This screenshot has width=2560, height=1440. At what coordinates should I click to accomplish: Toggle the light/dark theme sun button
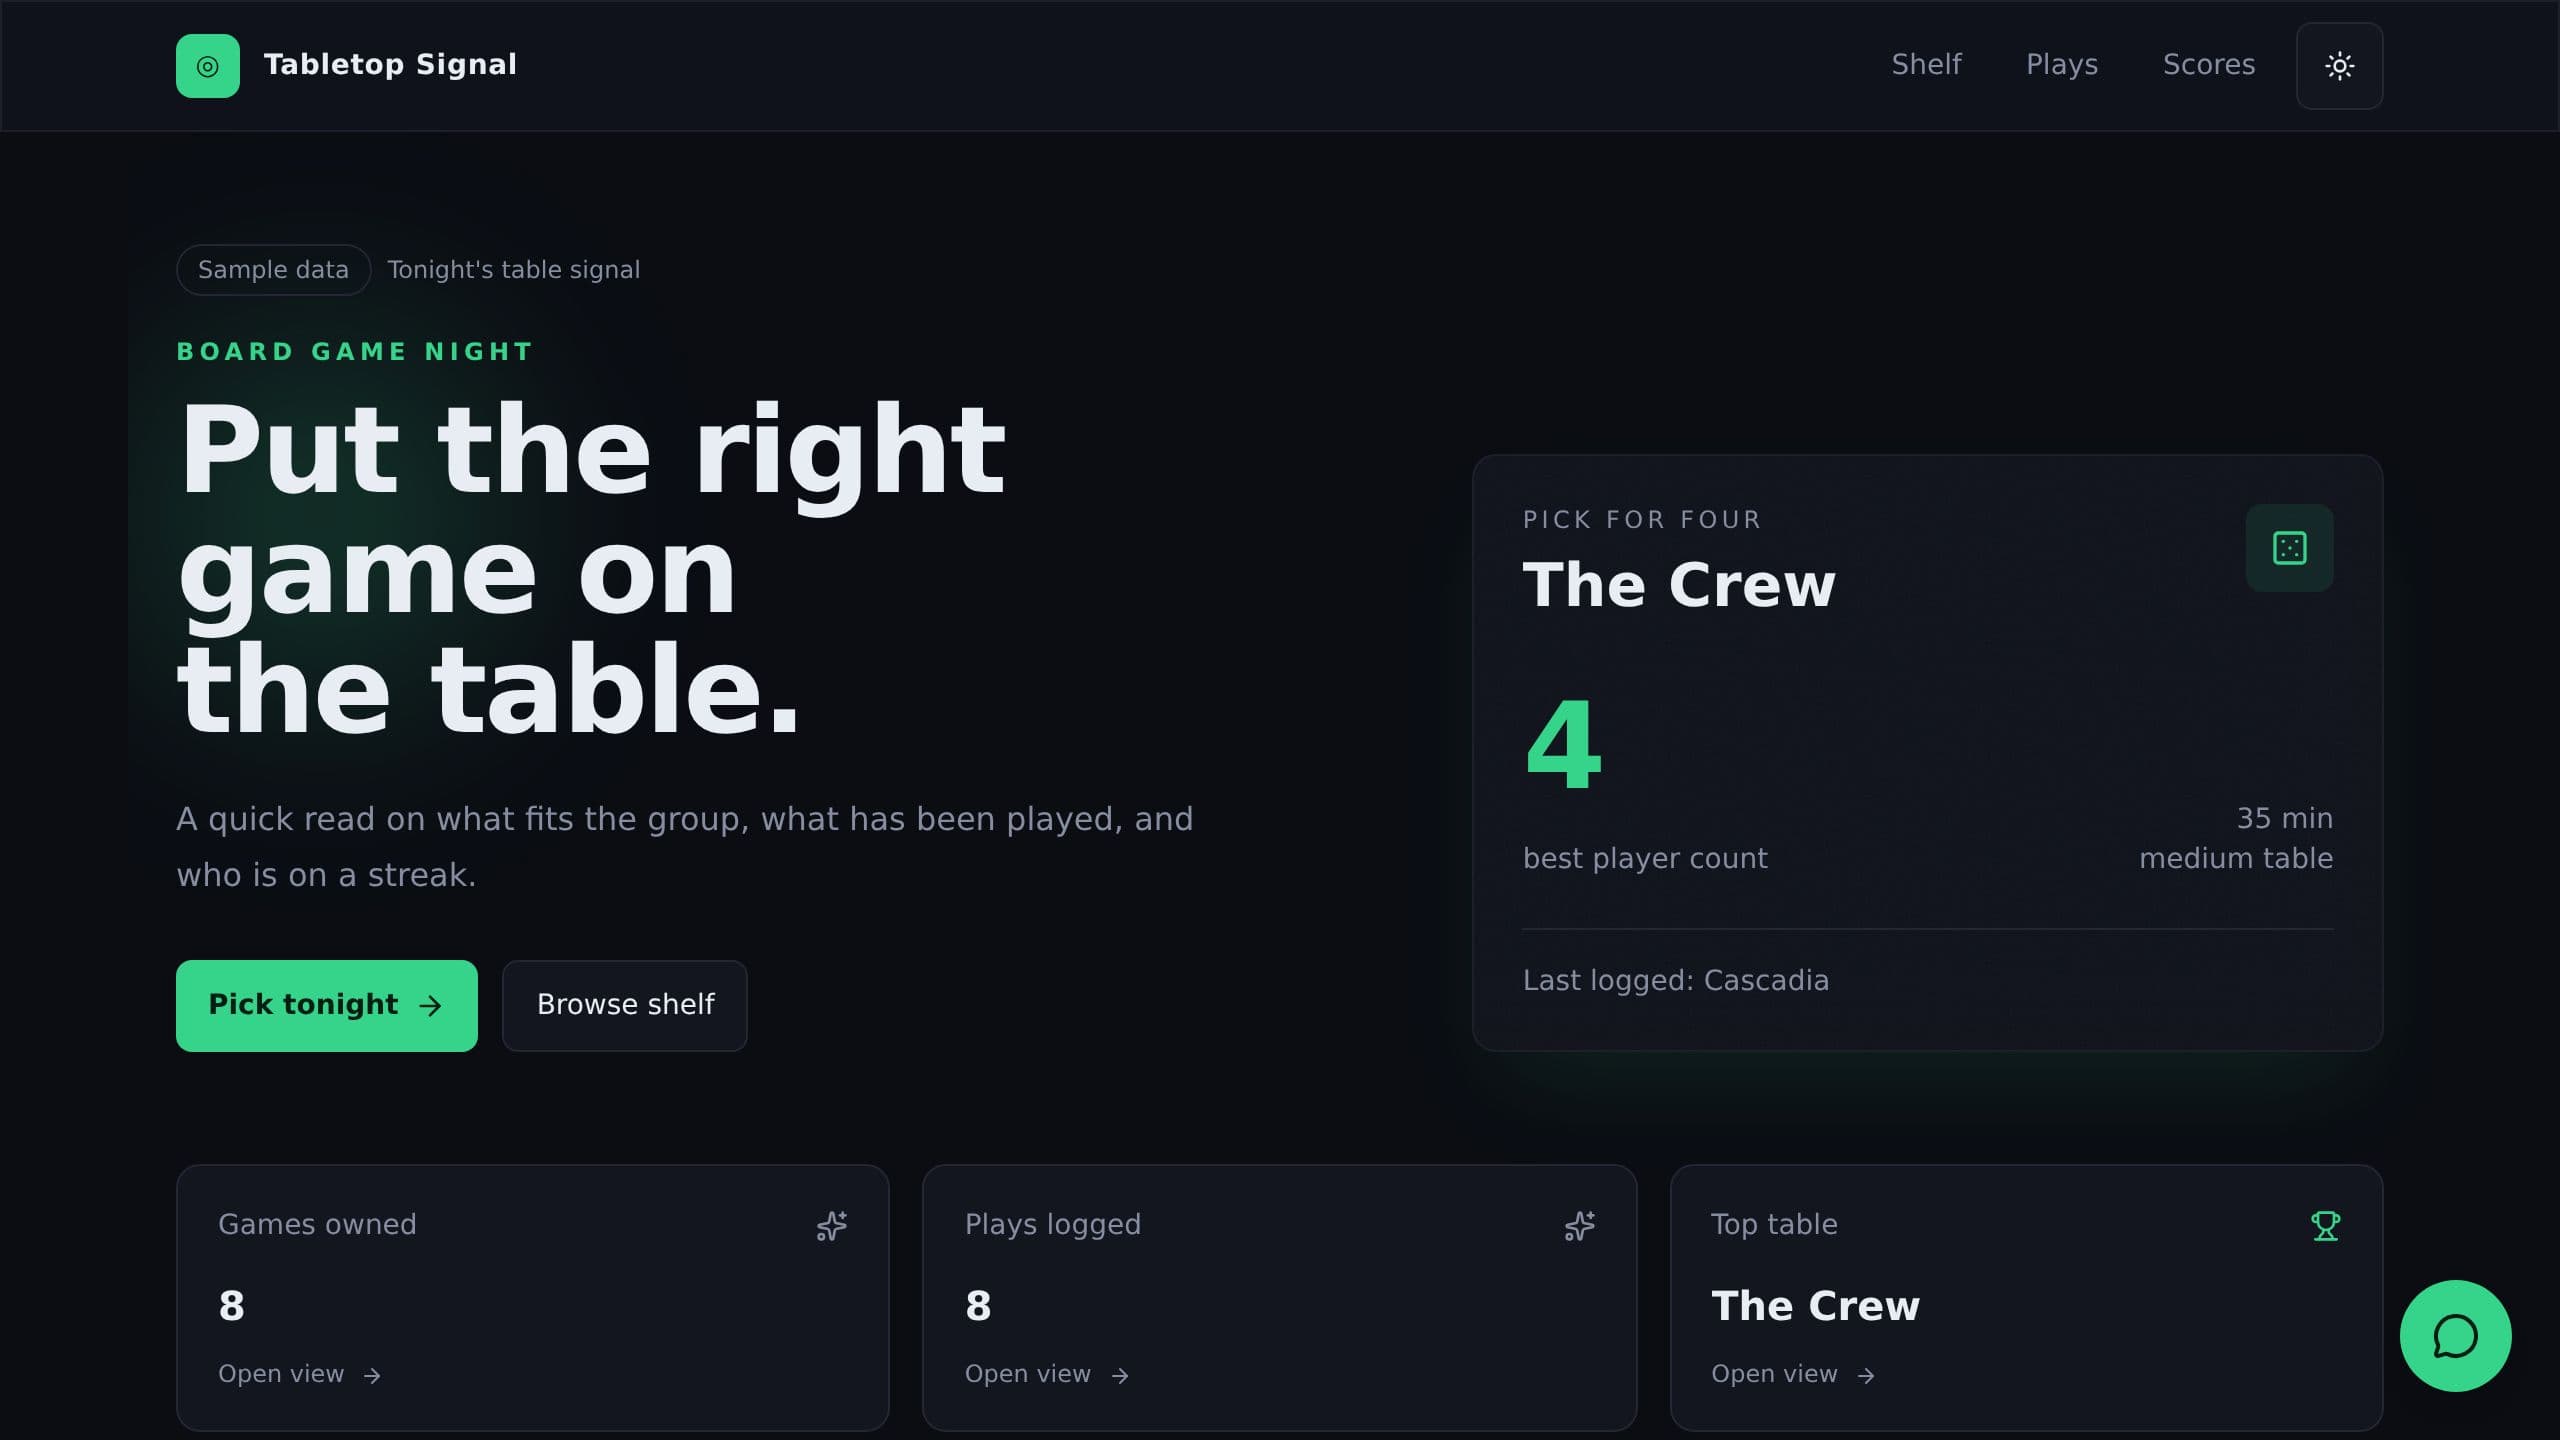(2339, 66)
